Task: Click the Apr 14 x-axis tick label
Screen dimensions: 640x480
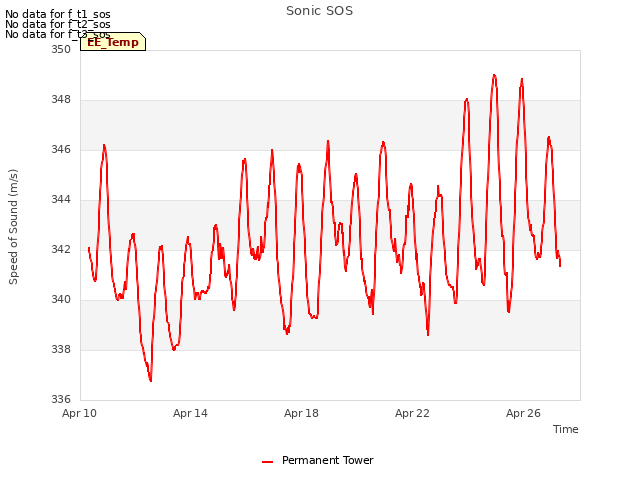Action: 190,413
